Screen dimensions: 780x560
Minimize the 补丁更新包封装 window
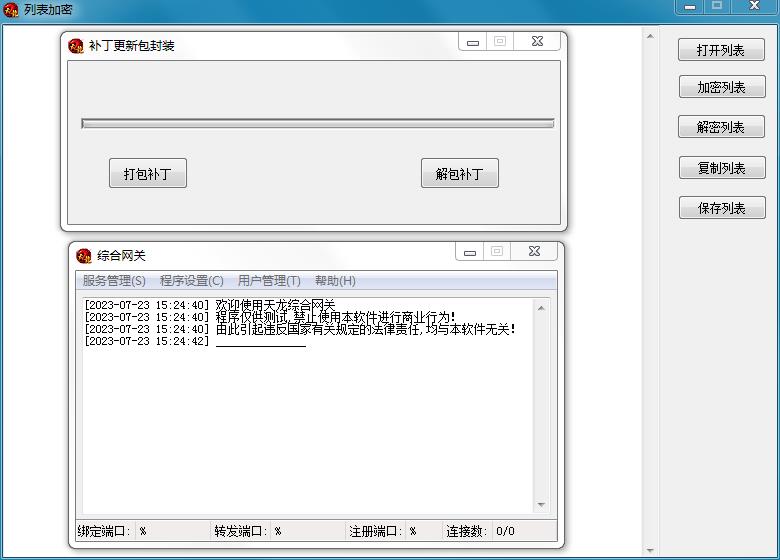pyautogui.click(x=473, y=42)
